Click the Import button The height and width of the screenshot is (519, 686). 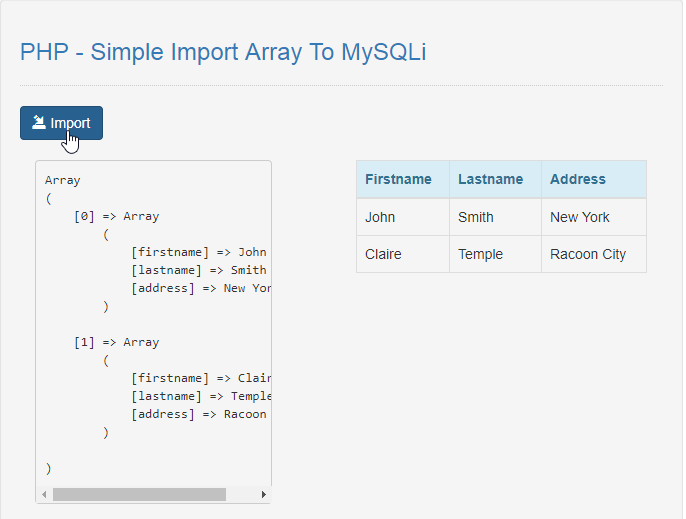tap(61, 123)
